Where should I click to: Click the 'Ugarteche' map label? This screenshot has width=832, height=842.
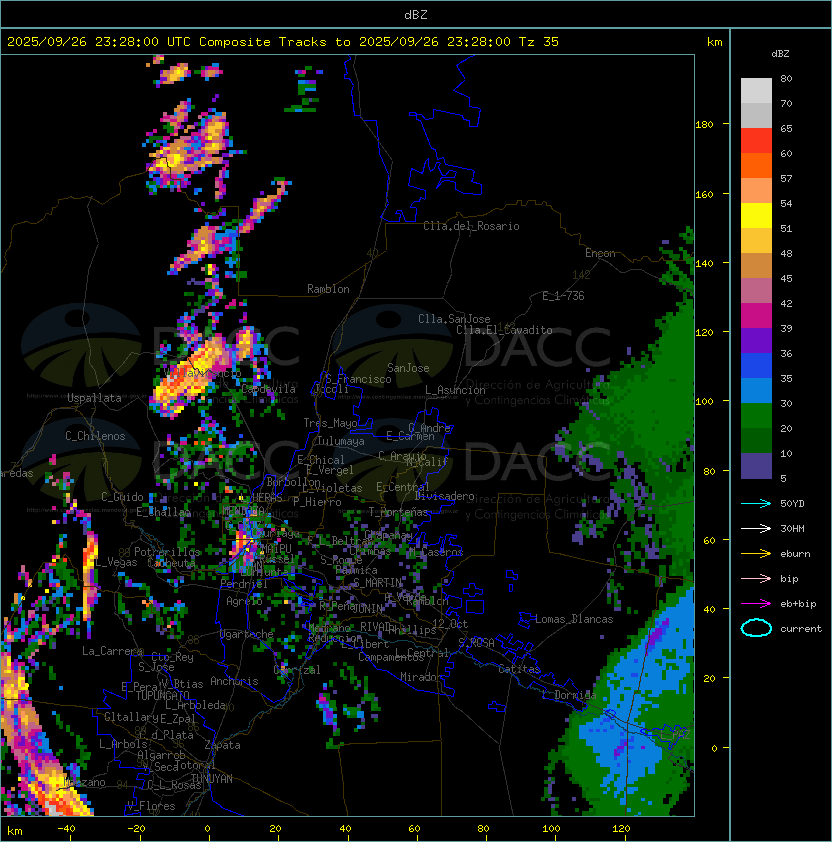247,634
